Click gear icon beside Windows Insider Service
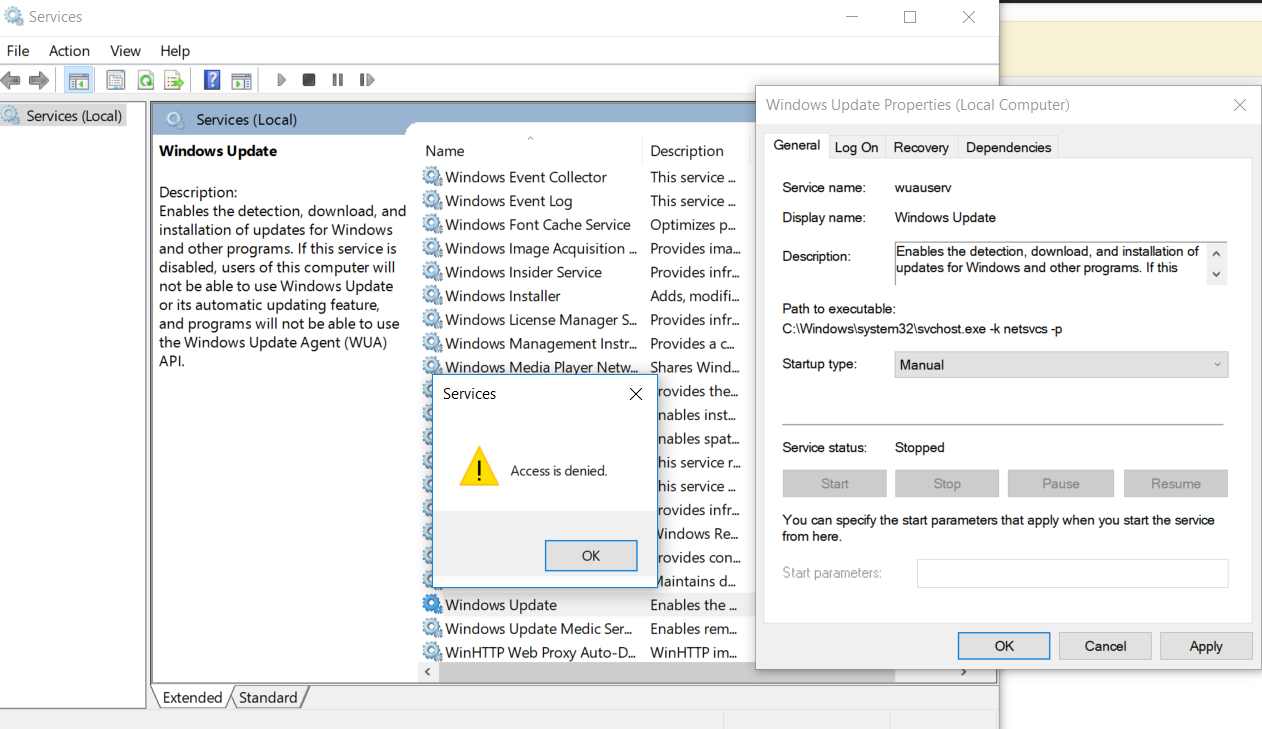1262x729 pixels. click(x=432, y=272)
